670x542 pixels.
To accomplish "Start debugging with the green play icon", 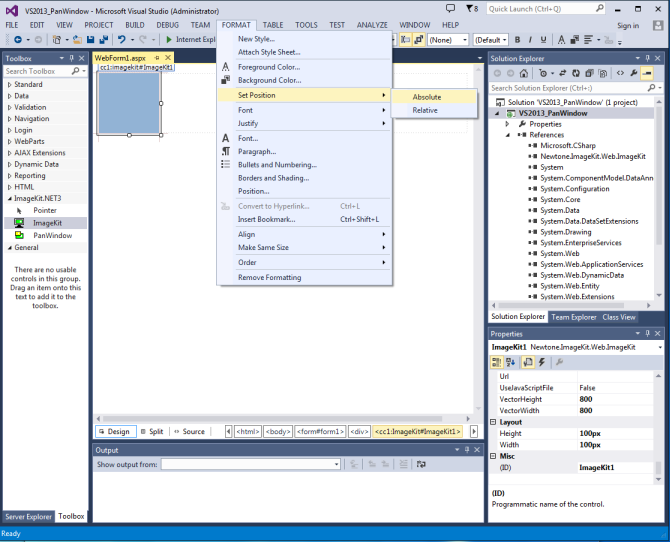I will (x=169, y=40).
